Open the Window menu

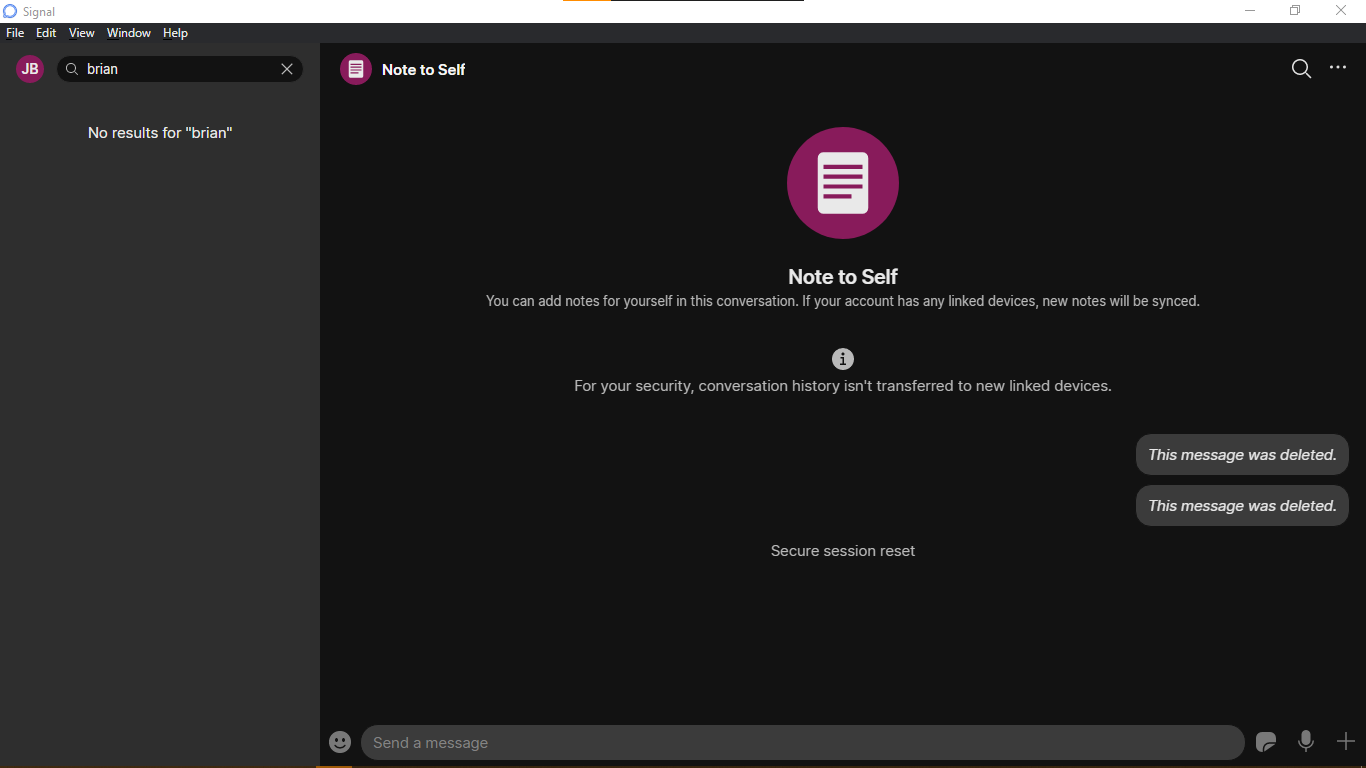128,32
